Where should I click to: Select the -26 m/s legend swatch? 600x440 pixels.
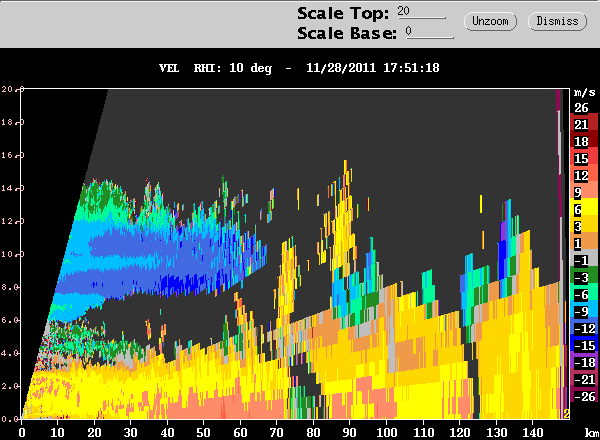584,394
